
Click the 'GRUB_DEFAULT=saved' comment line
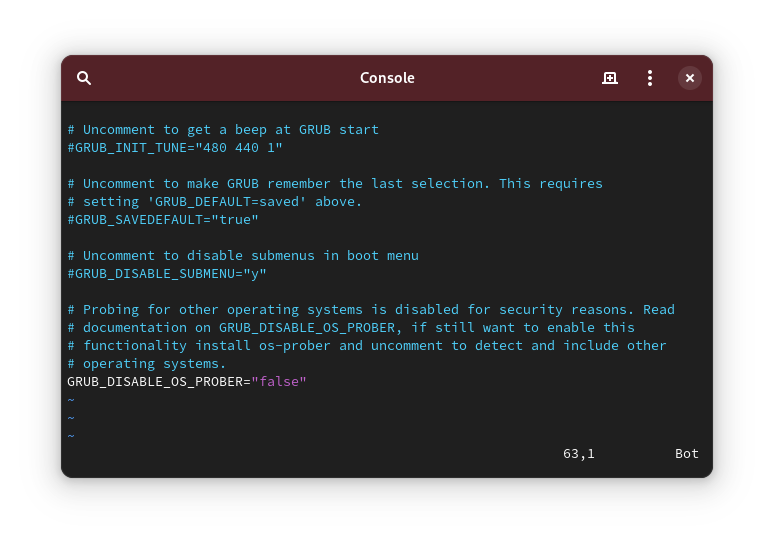pos(215,202)
